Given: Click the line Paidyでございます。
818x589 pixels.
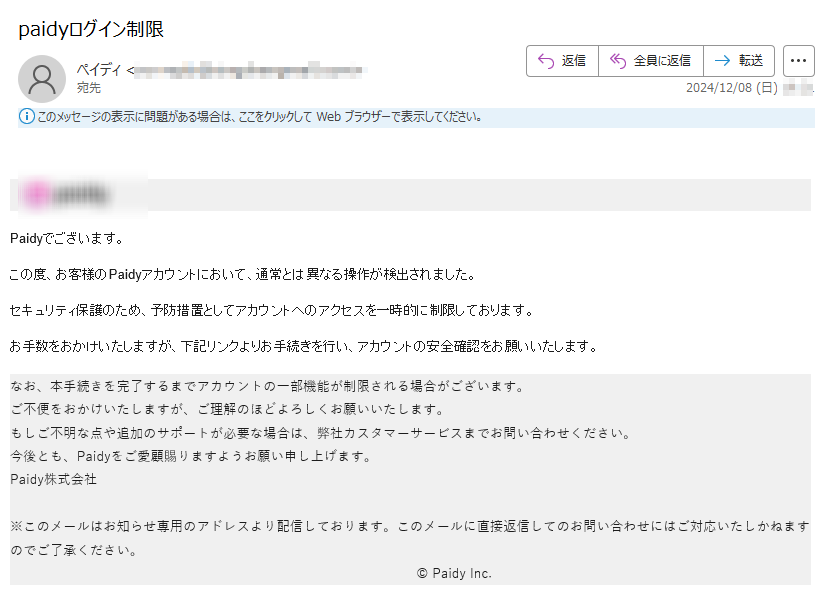Looking at the screenshot, I should click(67, 238).
